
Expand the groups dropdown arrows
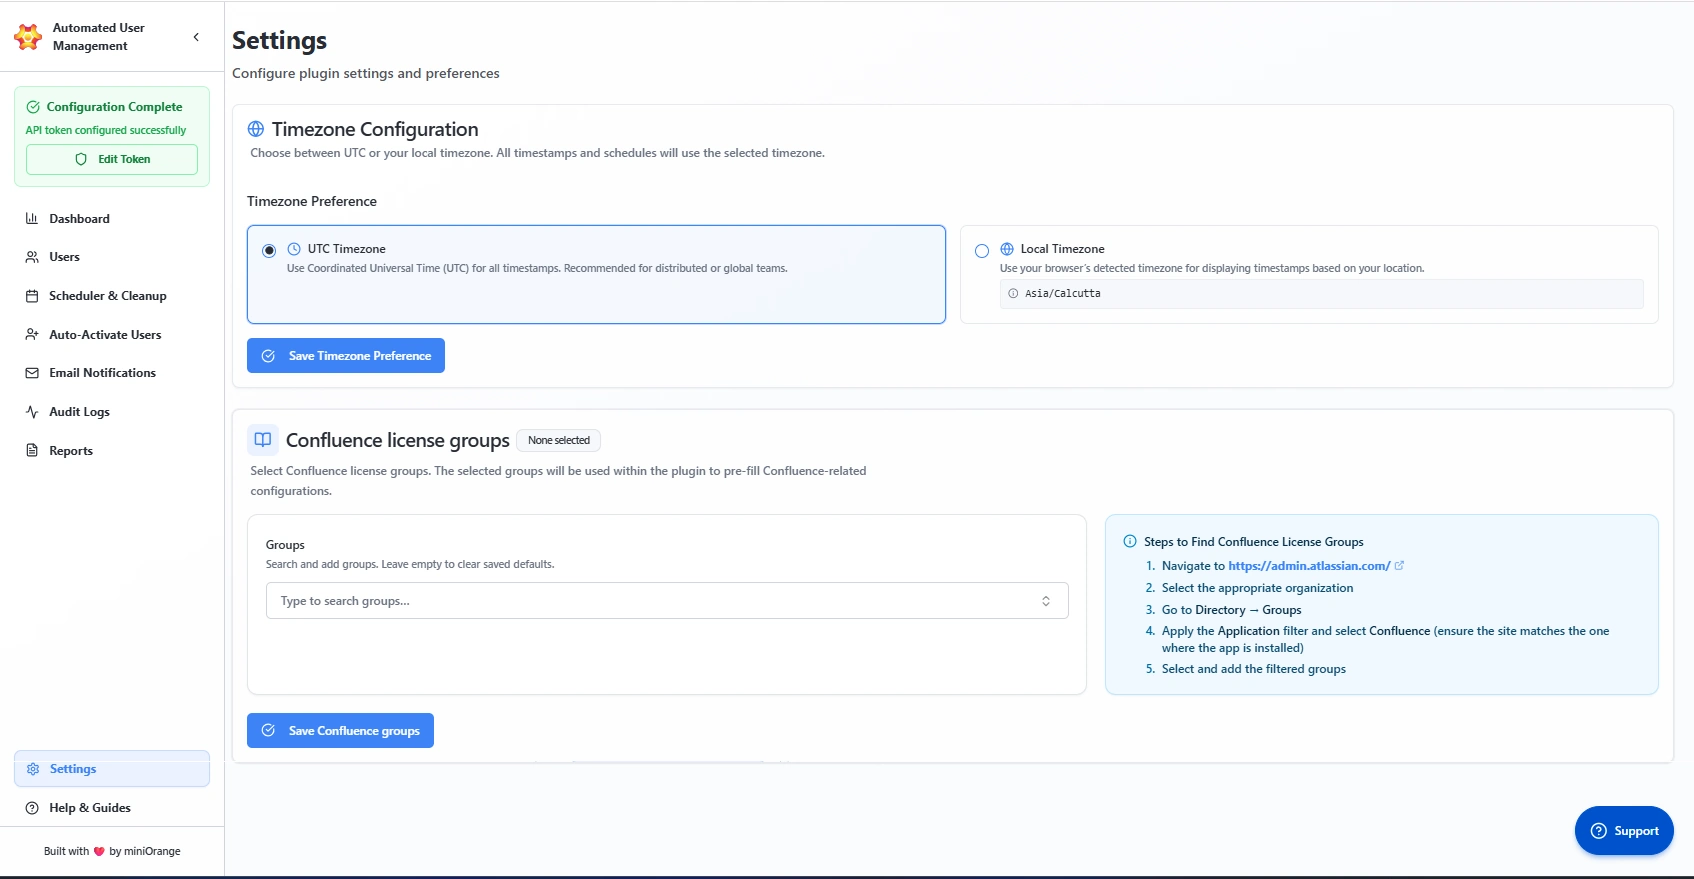click(x=1046, y=601)
